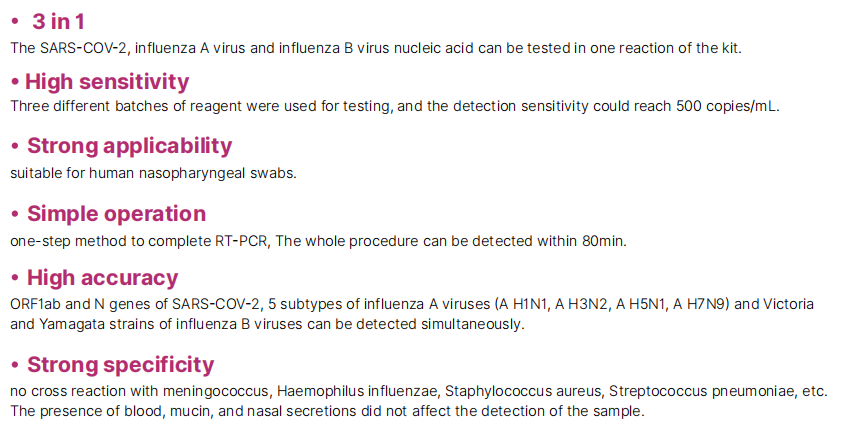Image resolution: width=843 pixels, height=440 pixels.
Task: Click the "no cross reaction with meningococcus" line
Action: coord(419,391)
